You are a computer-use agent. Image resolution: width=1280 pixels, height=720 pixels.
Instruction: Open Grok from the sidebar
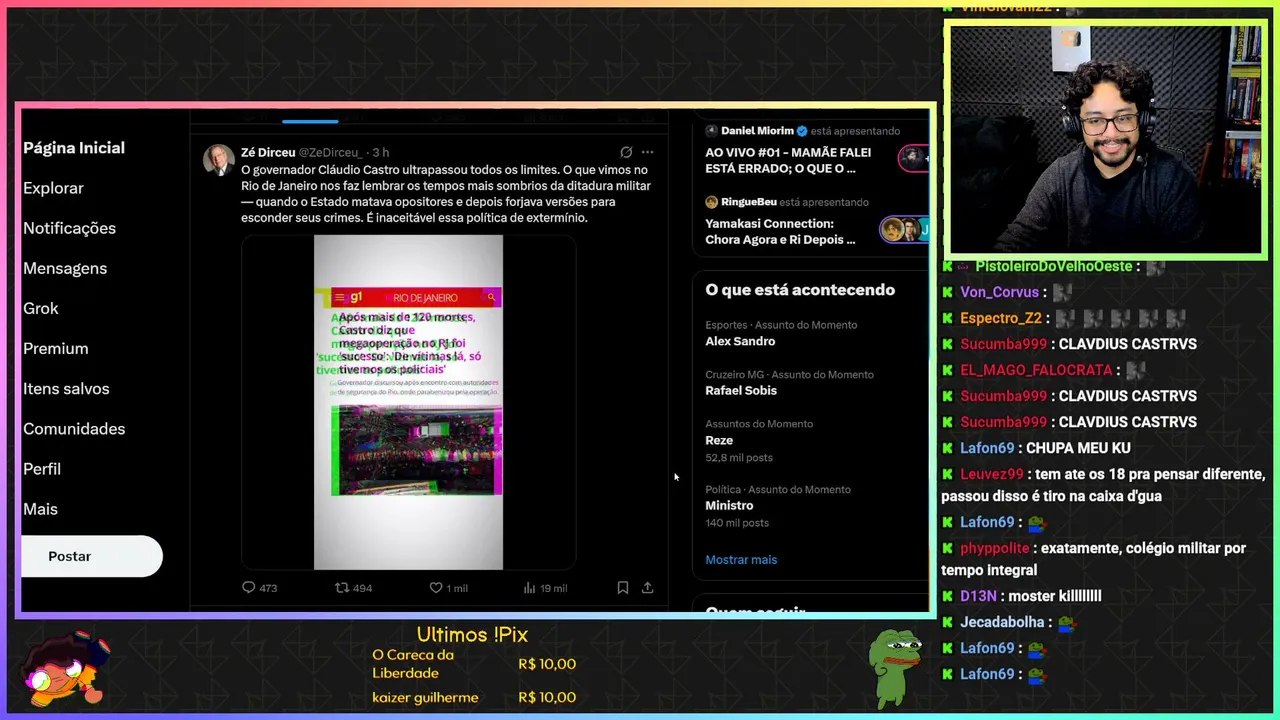pyautogui.click(x=41, y=308)
